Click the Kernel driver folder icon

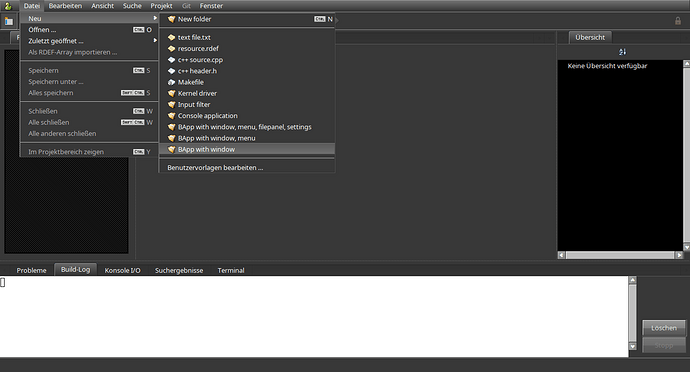[x=172, y=93]
